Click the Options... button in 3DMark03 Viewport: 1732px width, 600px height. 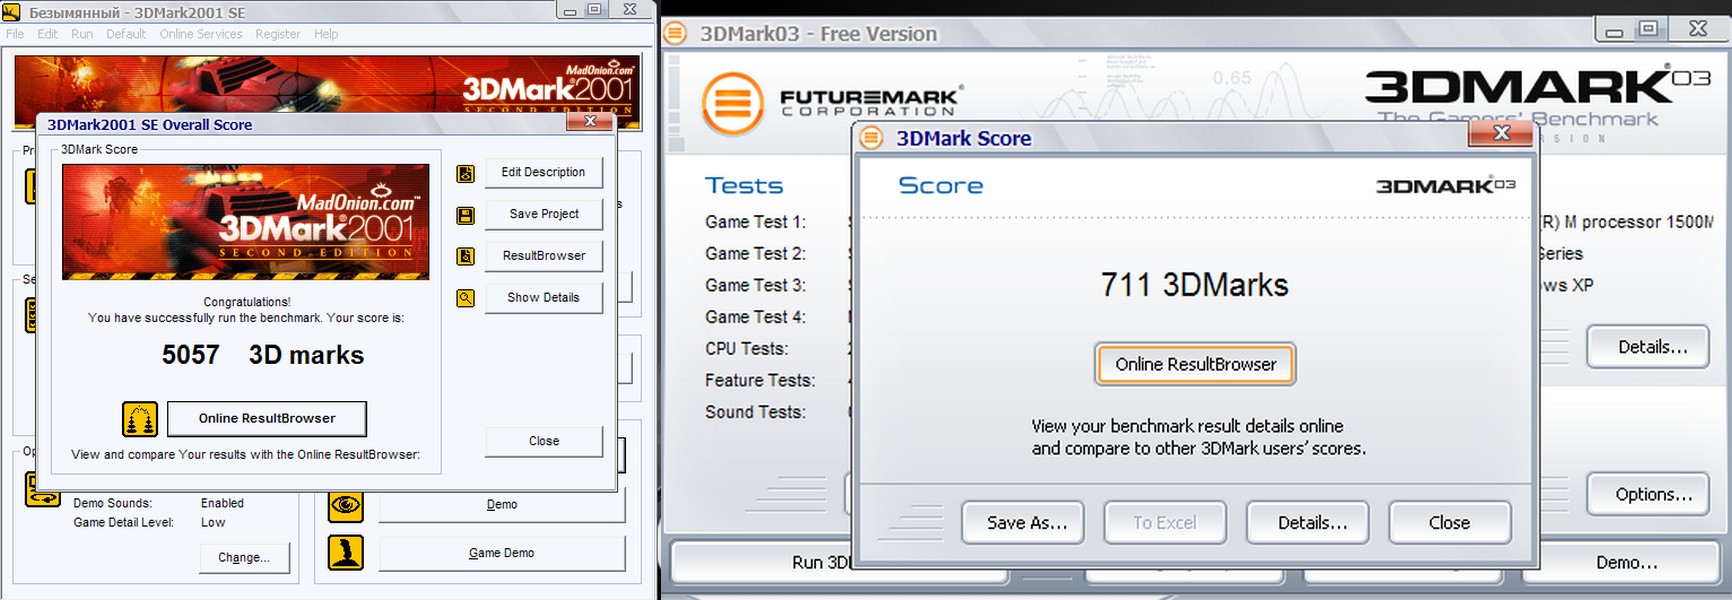1648,495
